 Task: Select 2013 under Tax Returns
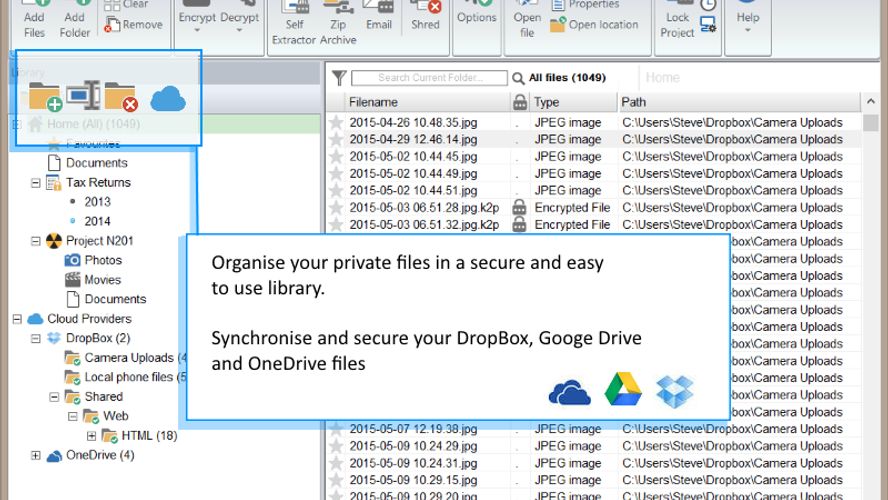pos(97,202)
